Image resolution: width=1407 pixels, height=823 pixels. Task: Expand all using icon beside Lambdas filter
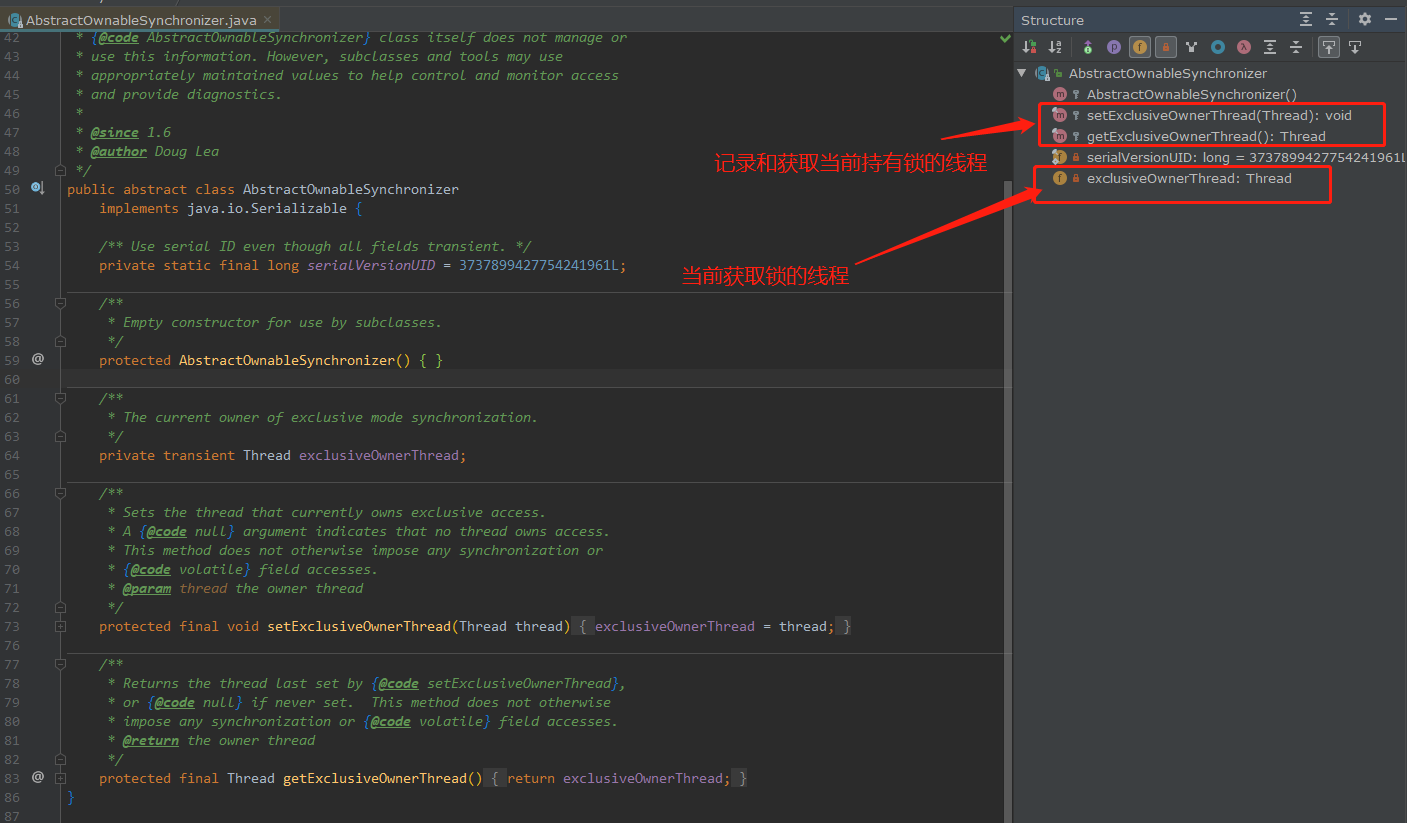coord(1270,47)
